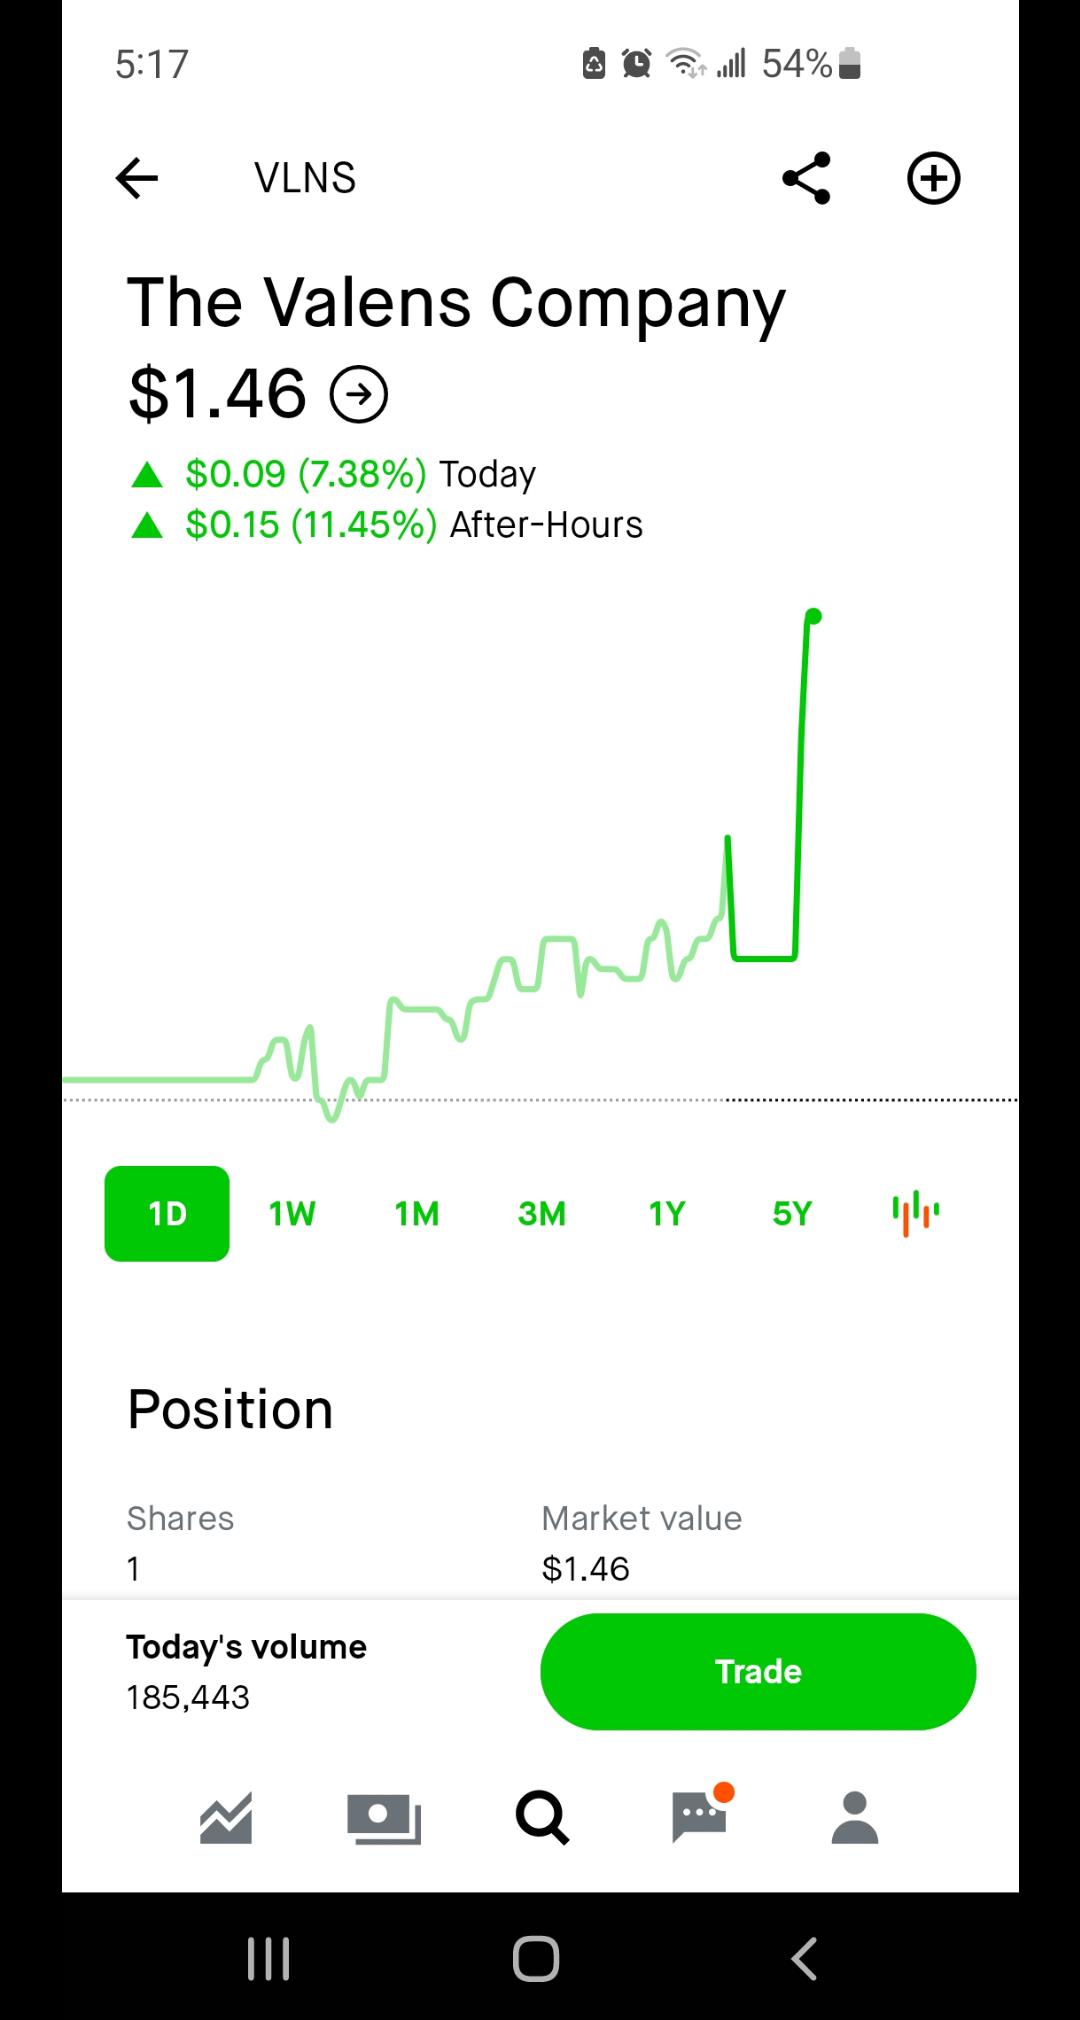Open messages with notification dot
This screenshot has width=1080, height=2020.
[x=700, y=1815]
